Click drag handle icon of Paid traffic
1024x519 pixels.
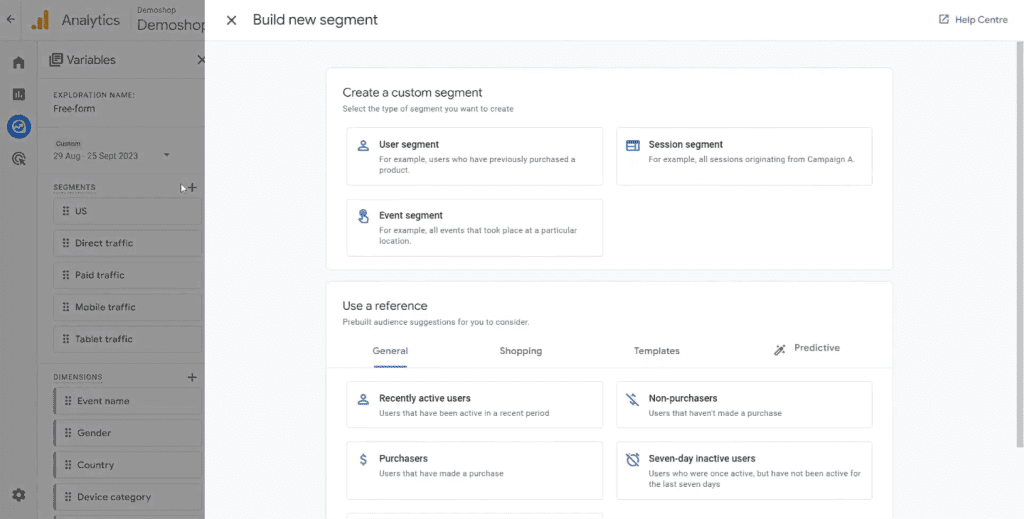point(65,275)
